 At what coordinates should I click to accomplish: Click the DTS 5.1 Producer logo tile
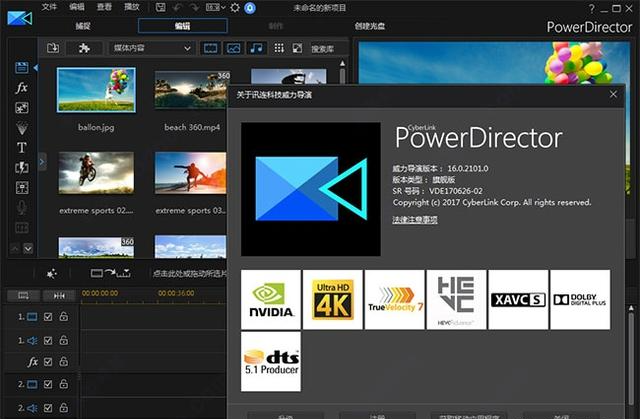(x=271, y=361)
